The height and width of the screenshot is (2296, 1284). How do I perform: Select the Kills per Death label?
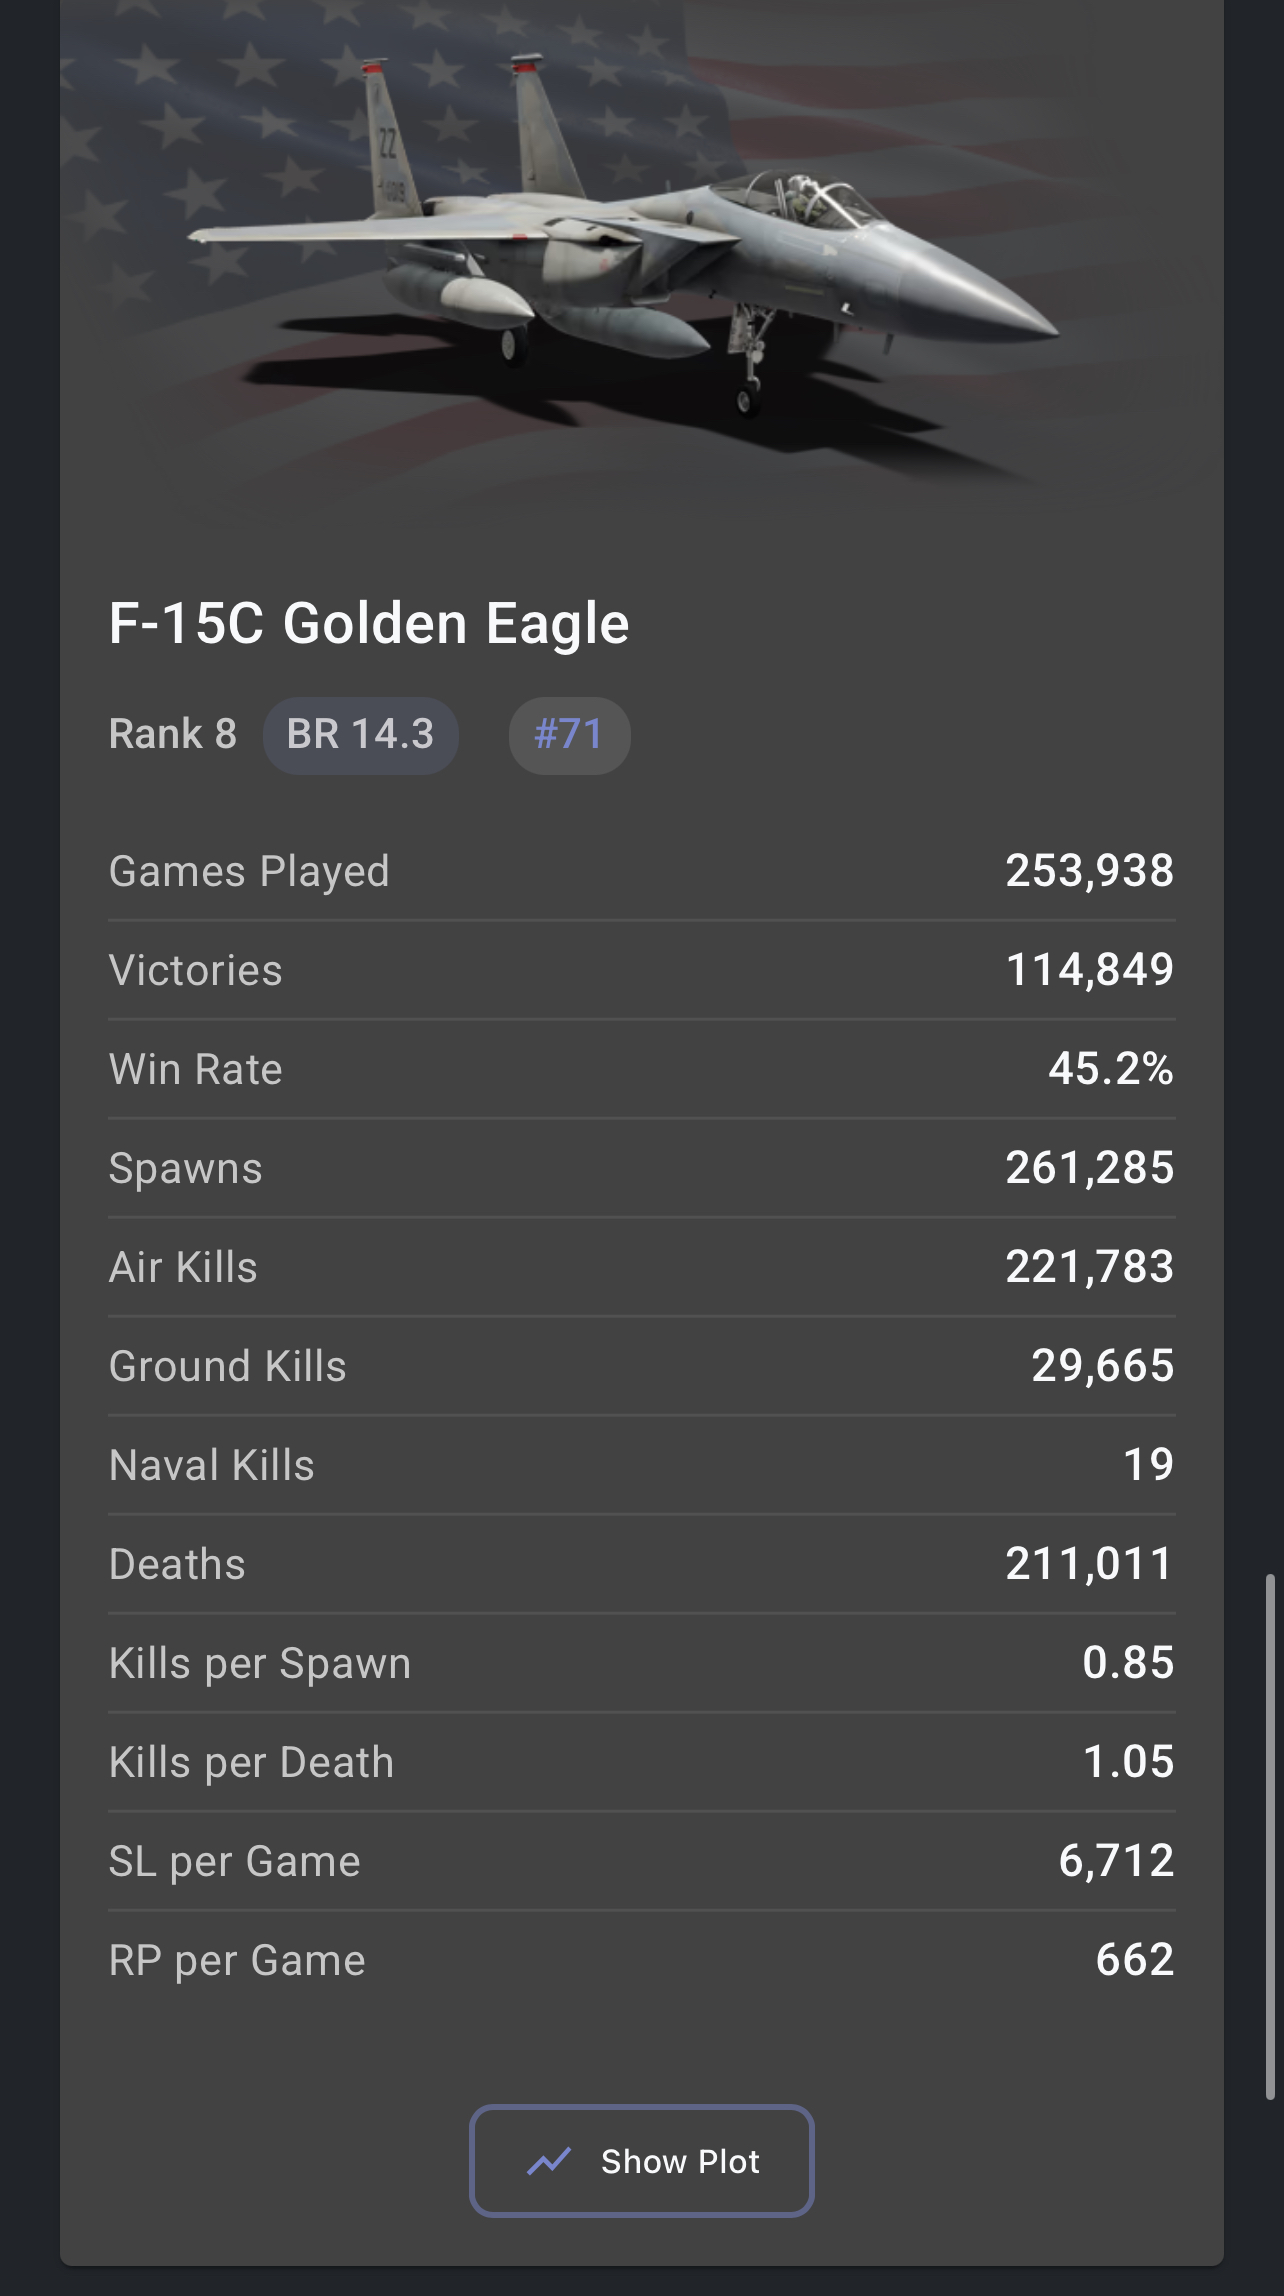coord(252,1762)
